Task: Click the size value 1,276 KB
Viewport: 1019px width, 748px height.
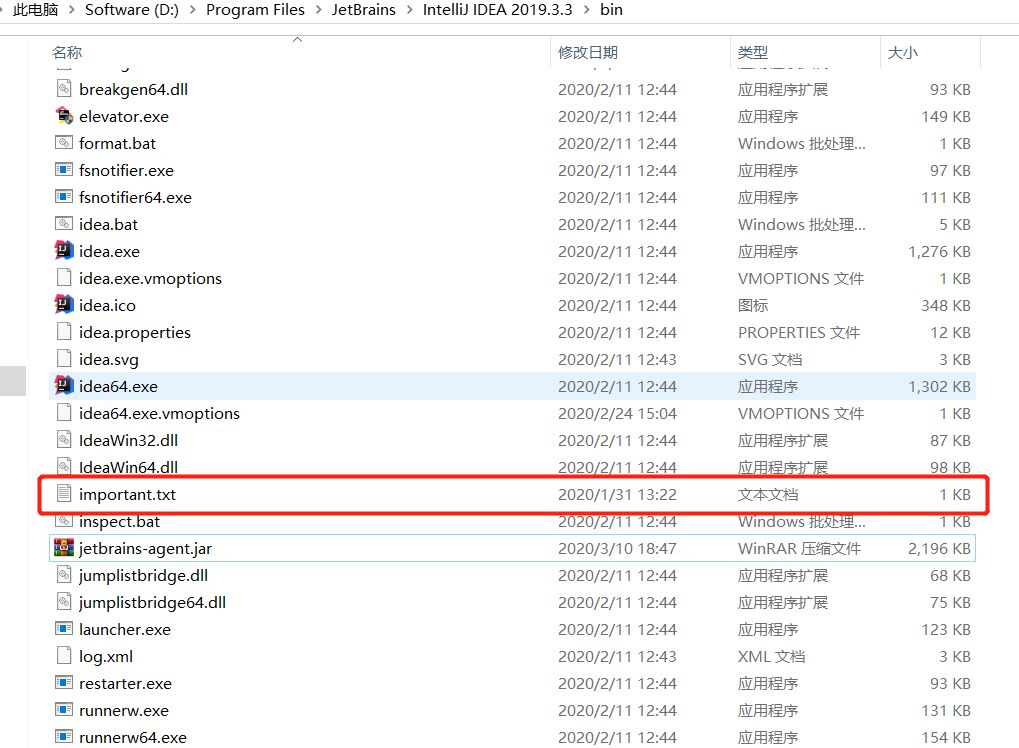Action: point(939,251)
